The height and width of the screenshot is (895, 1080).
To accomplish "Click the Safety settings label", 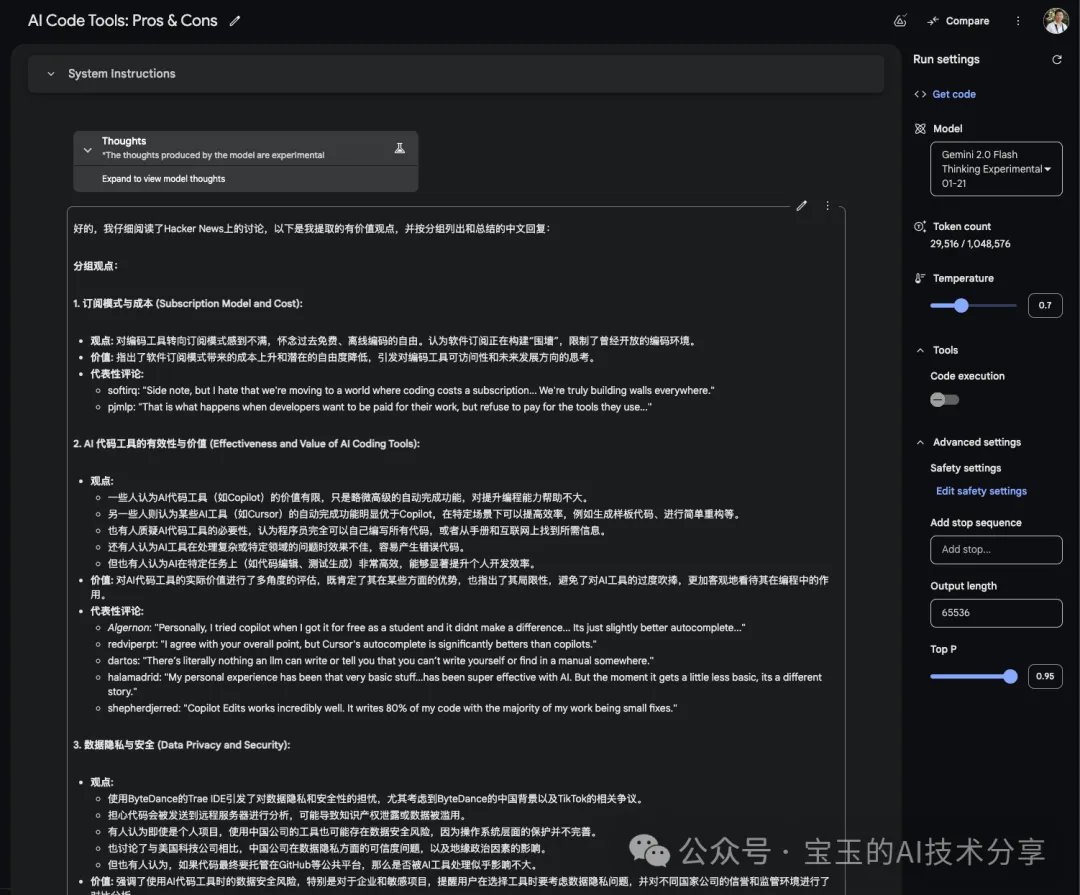I will [965, 469].
